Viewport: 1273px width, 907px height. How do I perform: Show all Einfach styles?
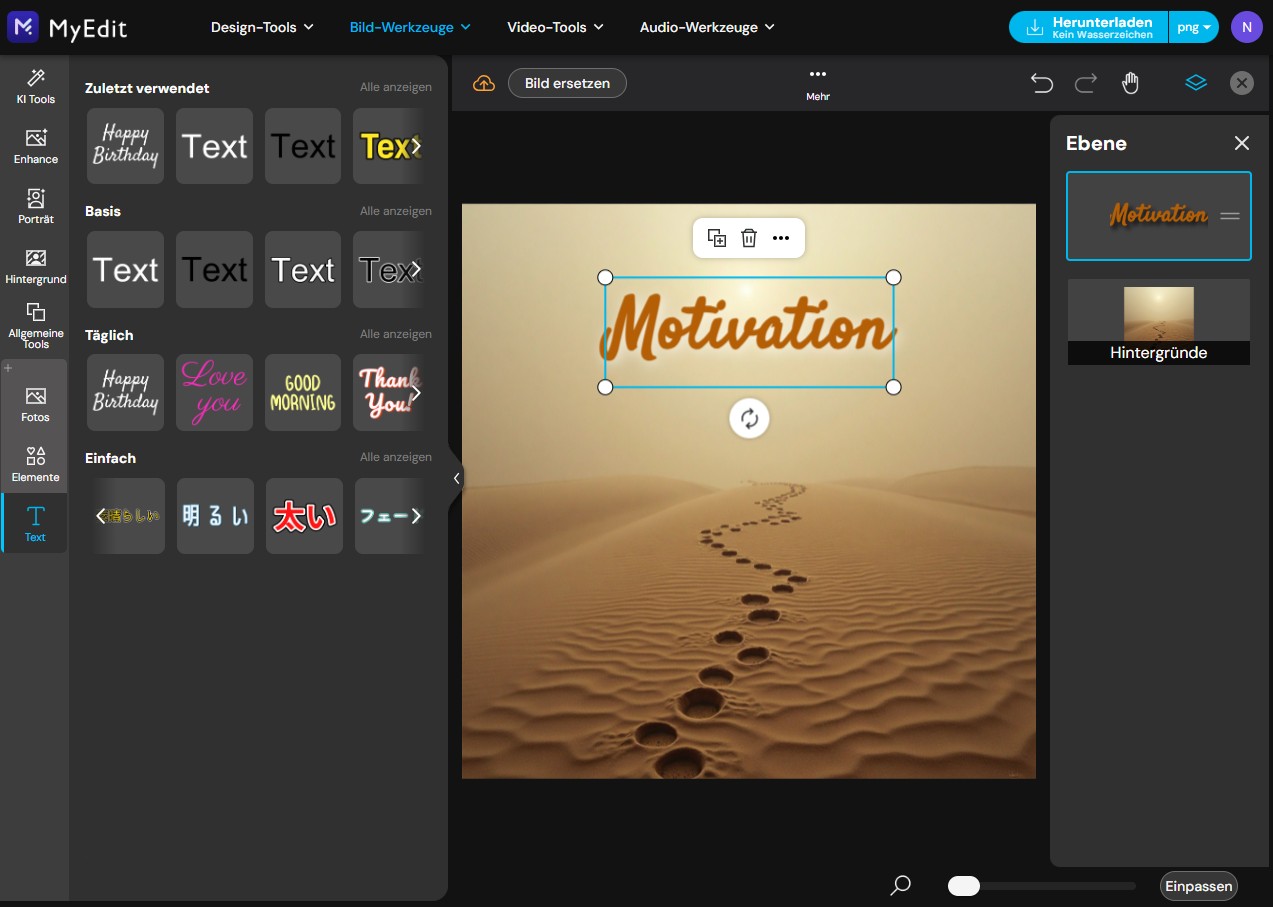point(396,457)
